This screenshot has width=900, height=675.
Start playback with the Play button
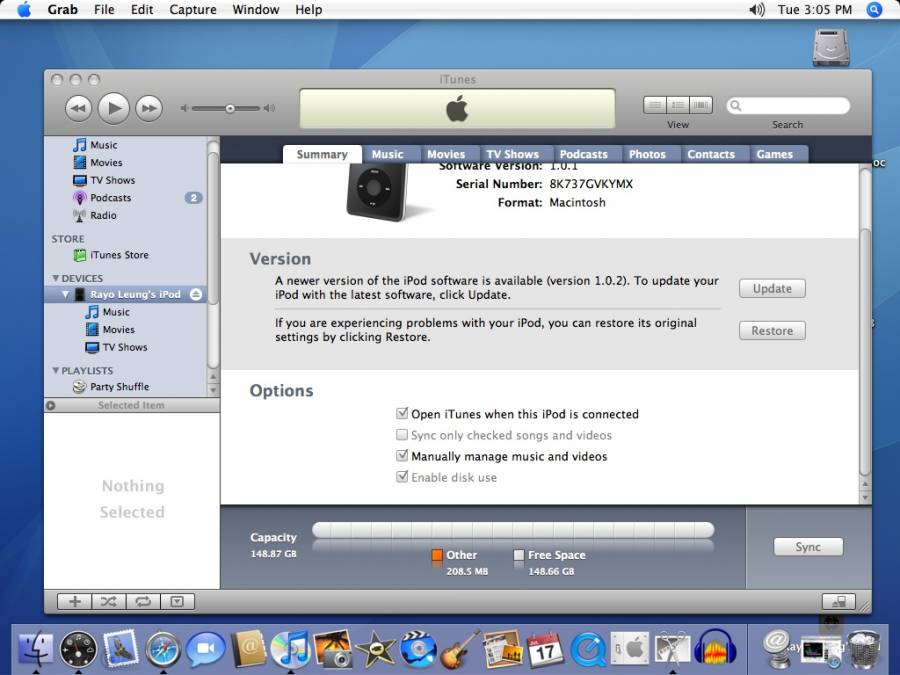114,108
